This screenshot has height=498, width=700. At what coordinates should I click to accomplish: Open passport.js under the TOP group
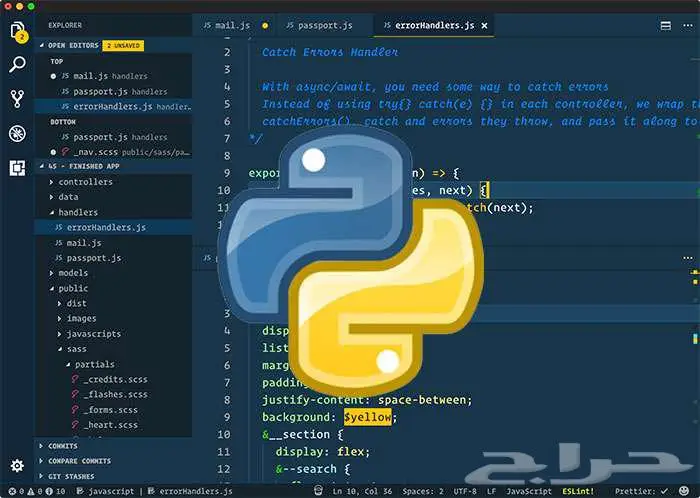click(x=113, y=91)
